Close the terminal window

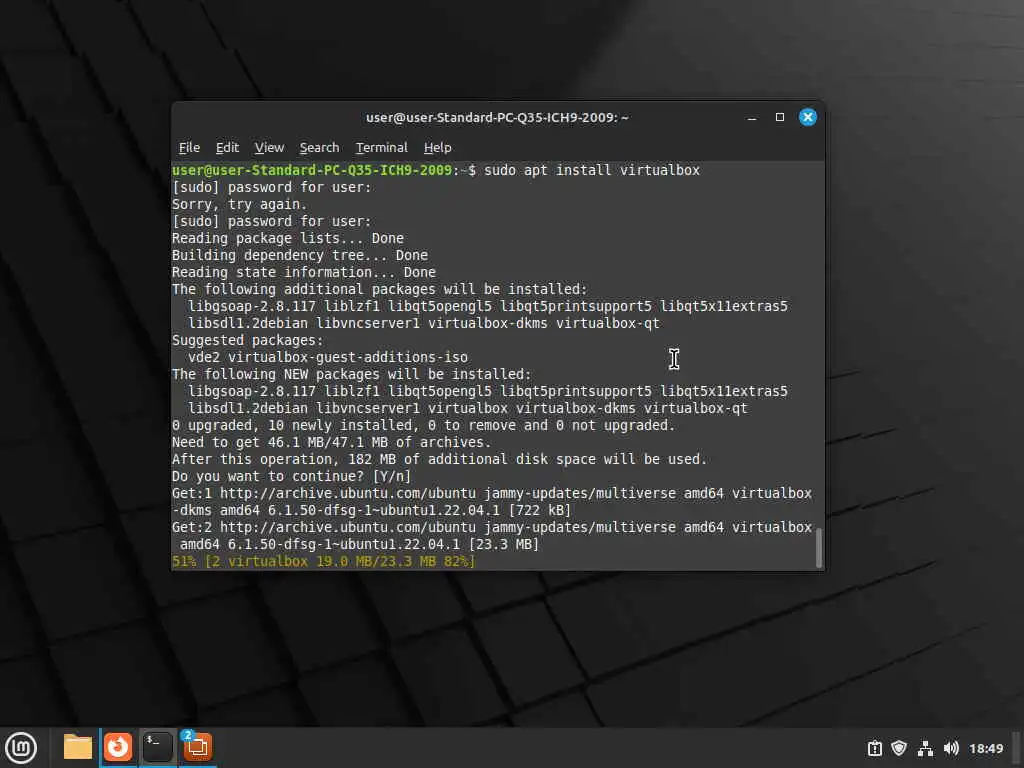pos(808,117)
